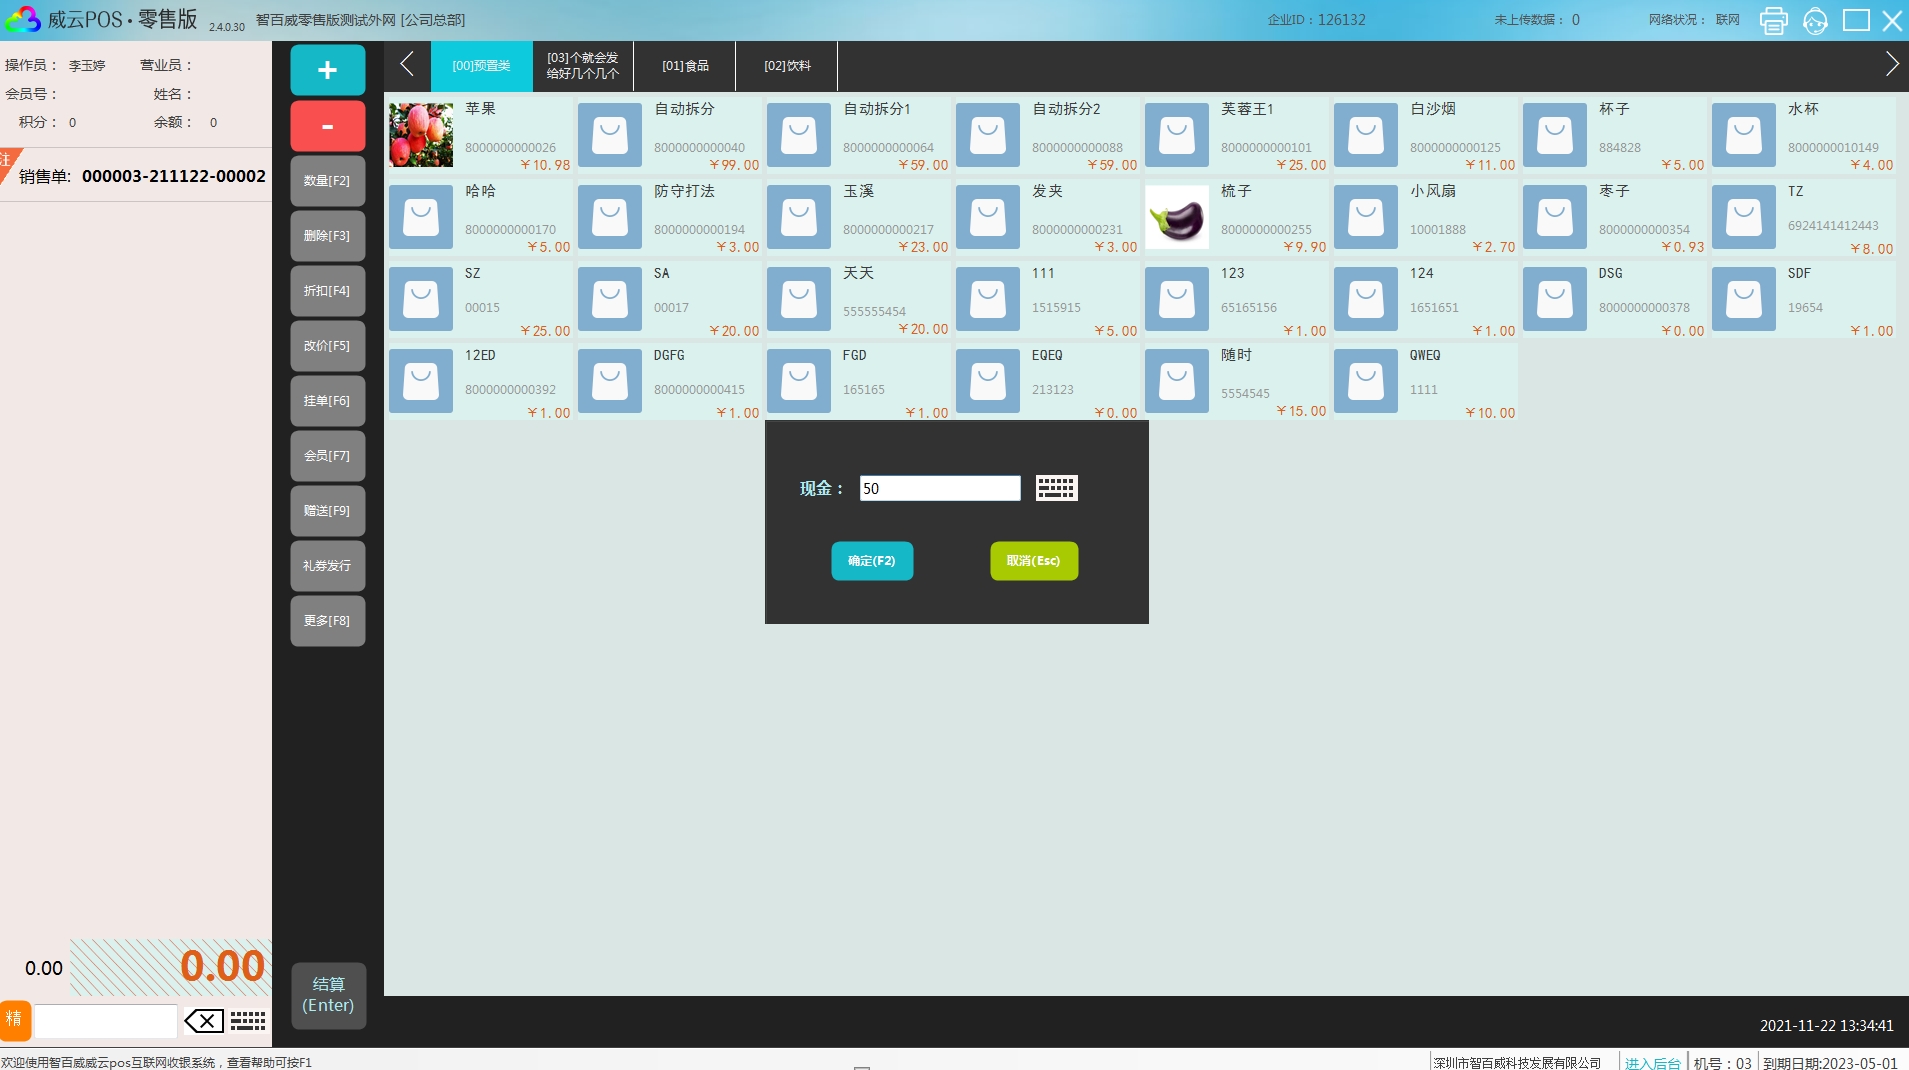Open the bottom-left on-screen keyboard icon
1909x1070 pixels.
(x=248, y=1021)
